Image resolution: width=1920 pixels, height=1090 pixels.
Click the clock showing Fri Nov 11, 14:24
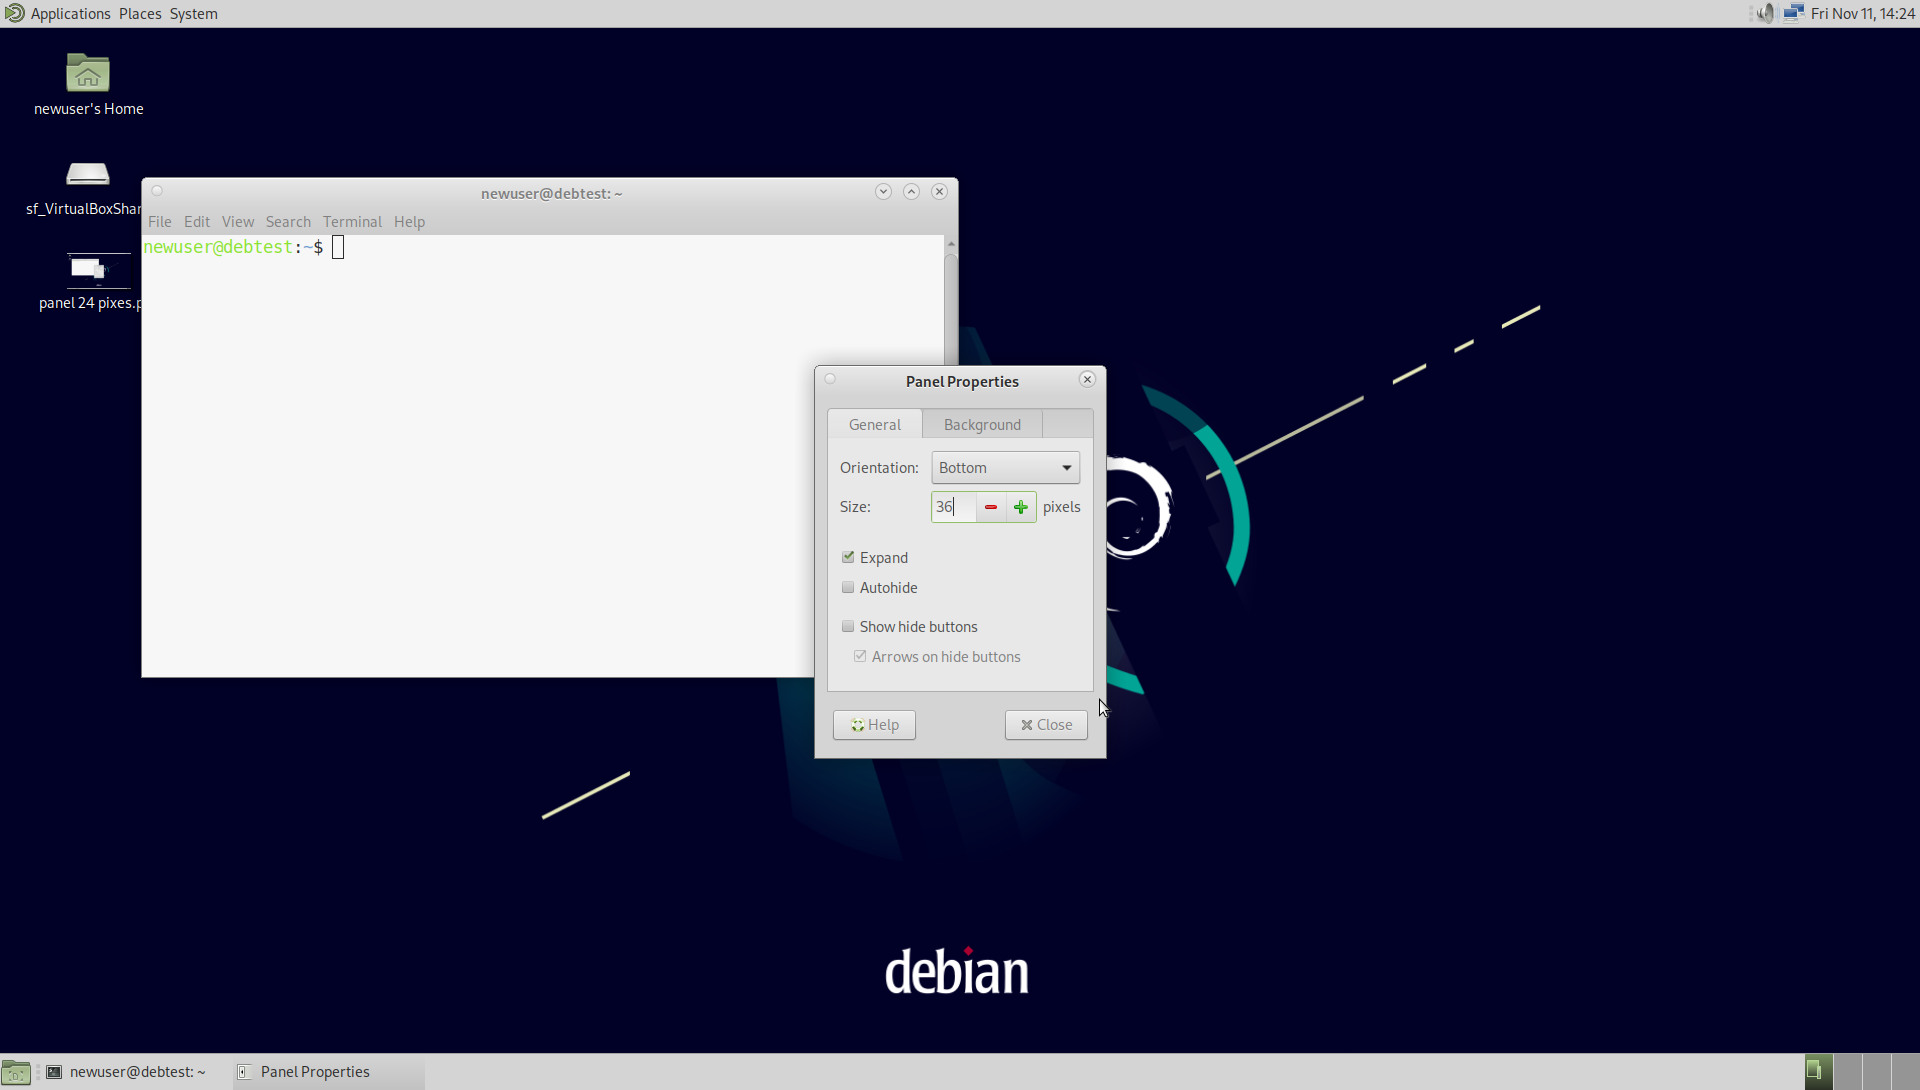[1863, 13]
